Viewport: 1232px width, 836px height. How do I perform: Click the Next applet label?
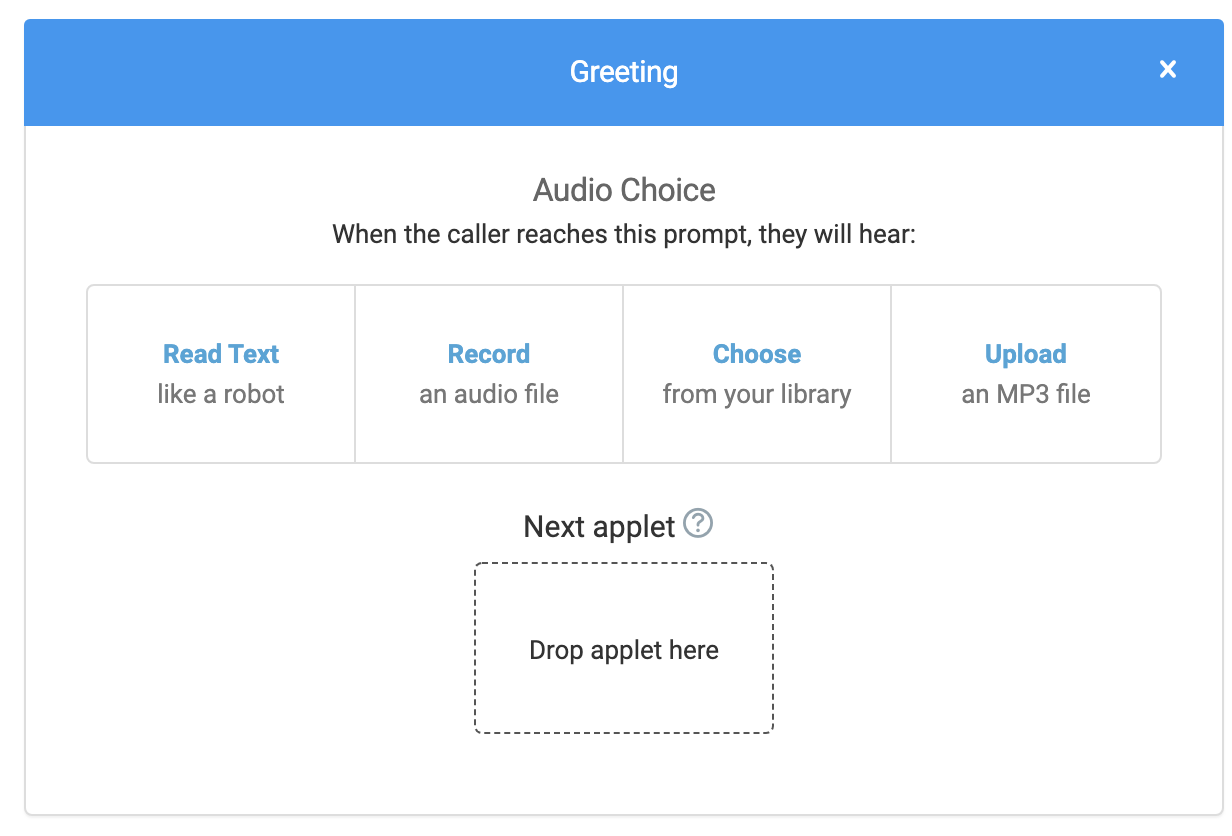click(x=599, y=527)
